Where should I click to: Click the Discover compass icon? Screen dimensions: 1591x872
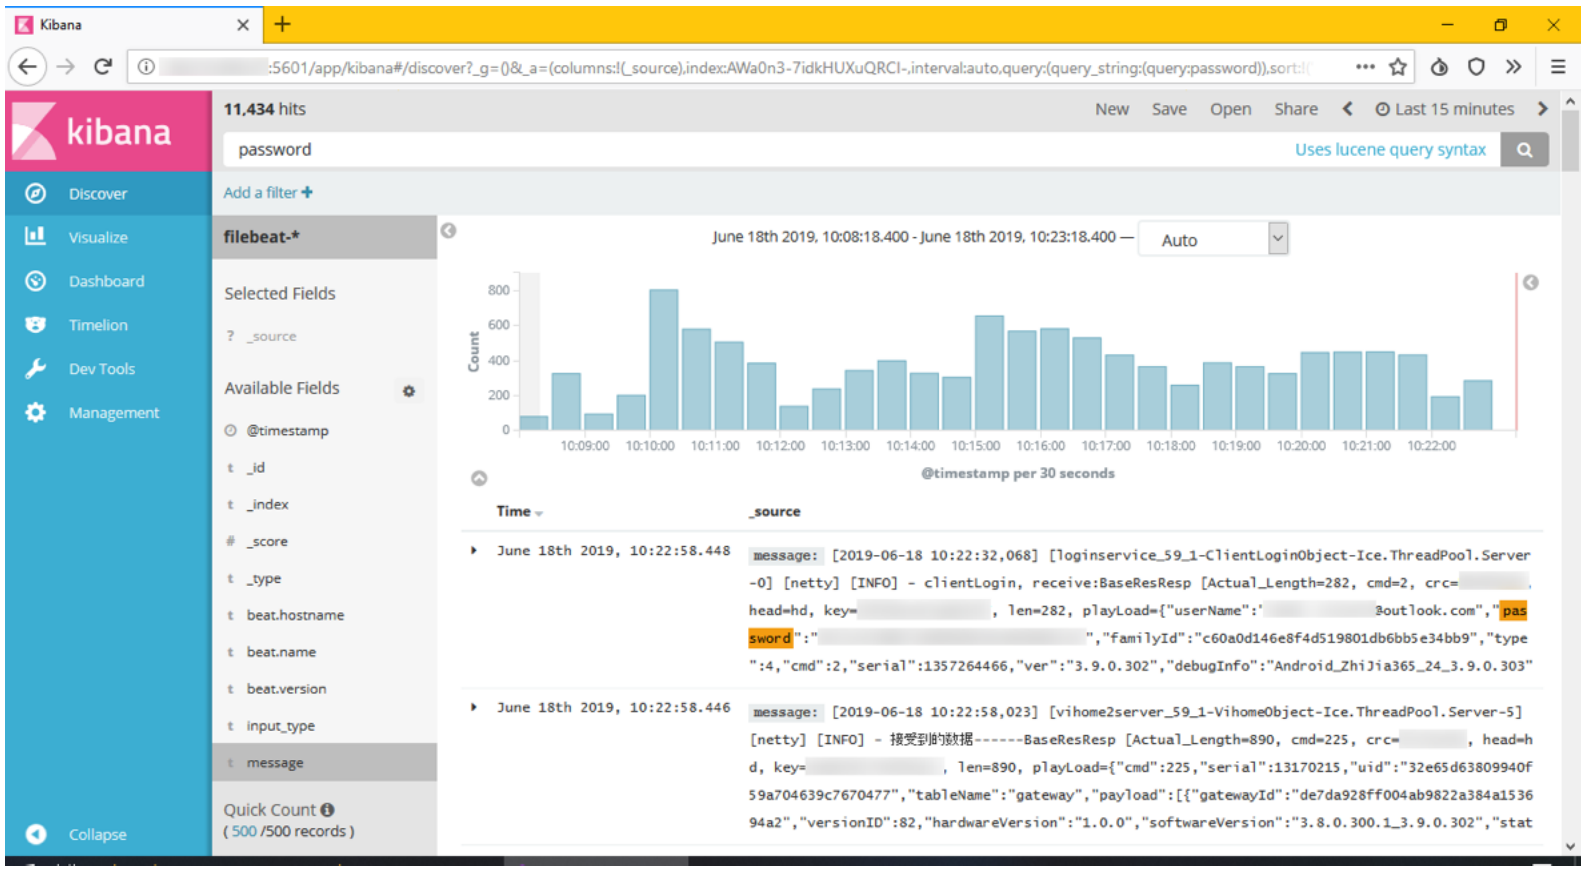point(36,194)
